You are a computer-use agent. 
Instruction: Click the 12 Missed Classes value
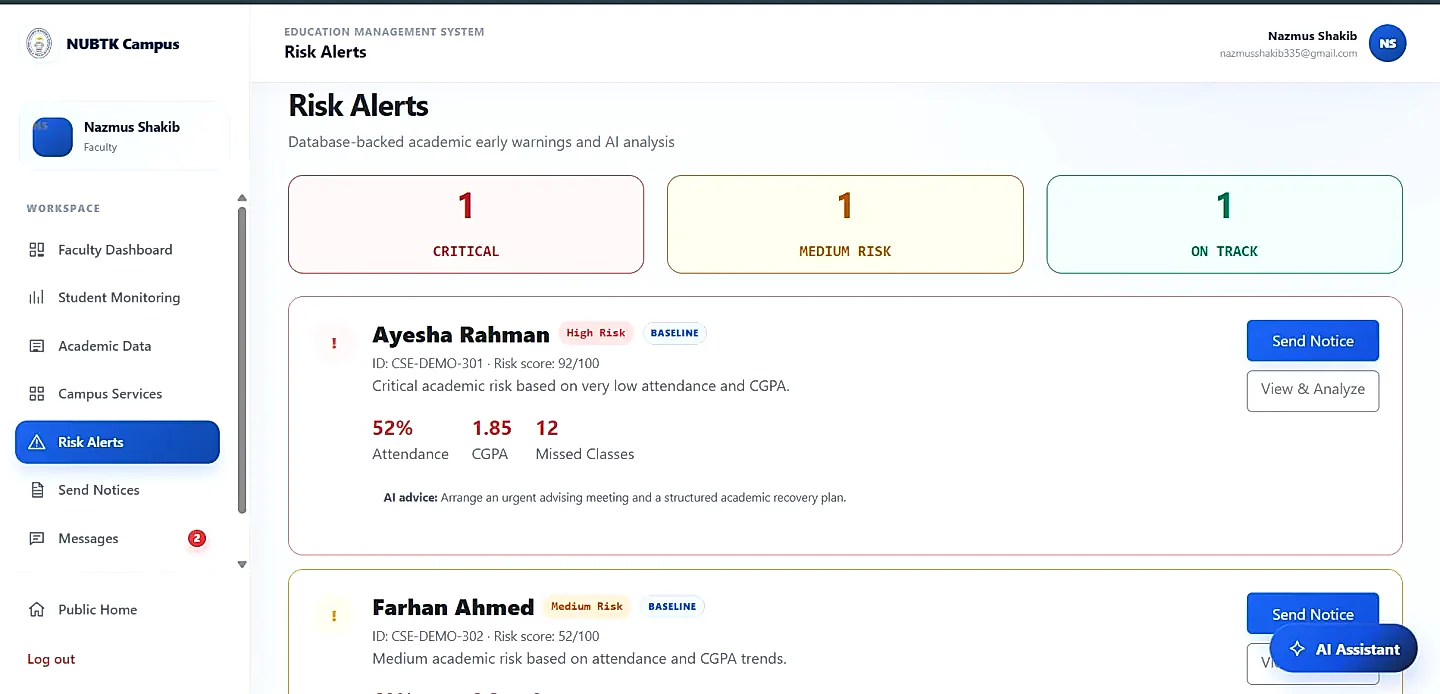pyautogui.click(x=547, y=428)
